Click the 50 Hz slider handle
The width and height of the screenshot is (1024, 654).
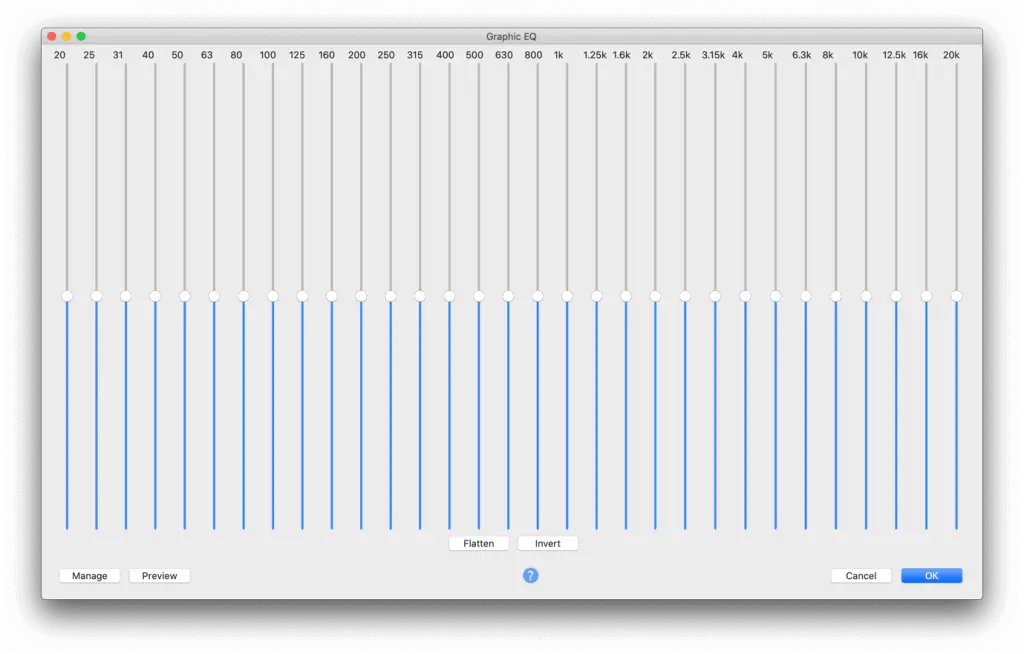click(x=185, y=297)
